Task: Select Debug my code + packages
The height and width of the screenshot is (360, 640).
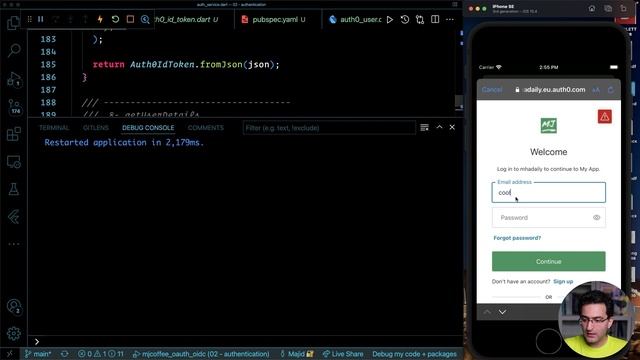Action: coord(414,354)
